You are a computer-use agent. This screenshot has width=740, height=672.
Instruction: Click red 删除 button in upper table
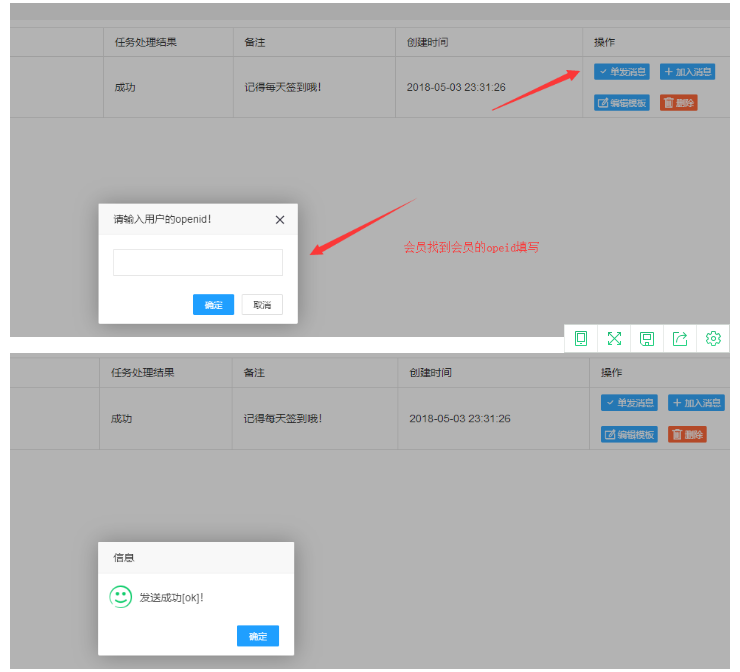pos(678,103)
